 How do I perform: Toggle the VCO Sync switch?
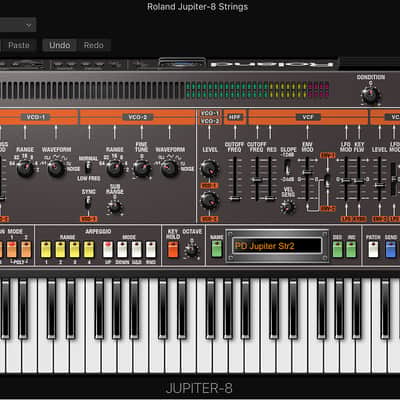coord(88,202)
